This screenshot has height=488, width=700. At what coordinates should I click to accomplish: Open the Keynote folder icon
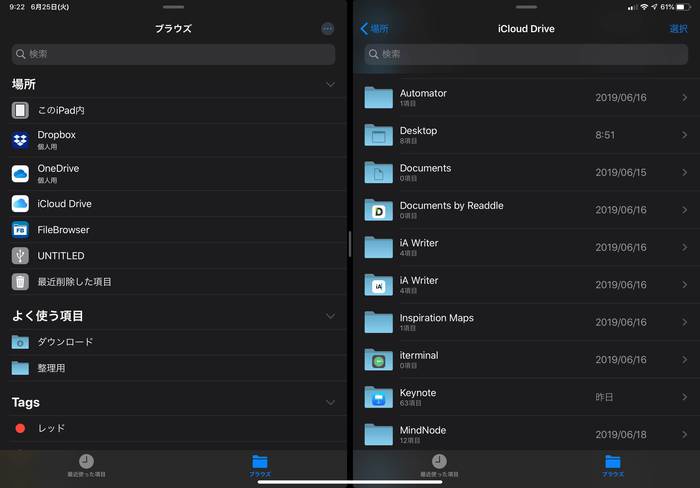click(x=379, y=397)
